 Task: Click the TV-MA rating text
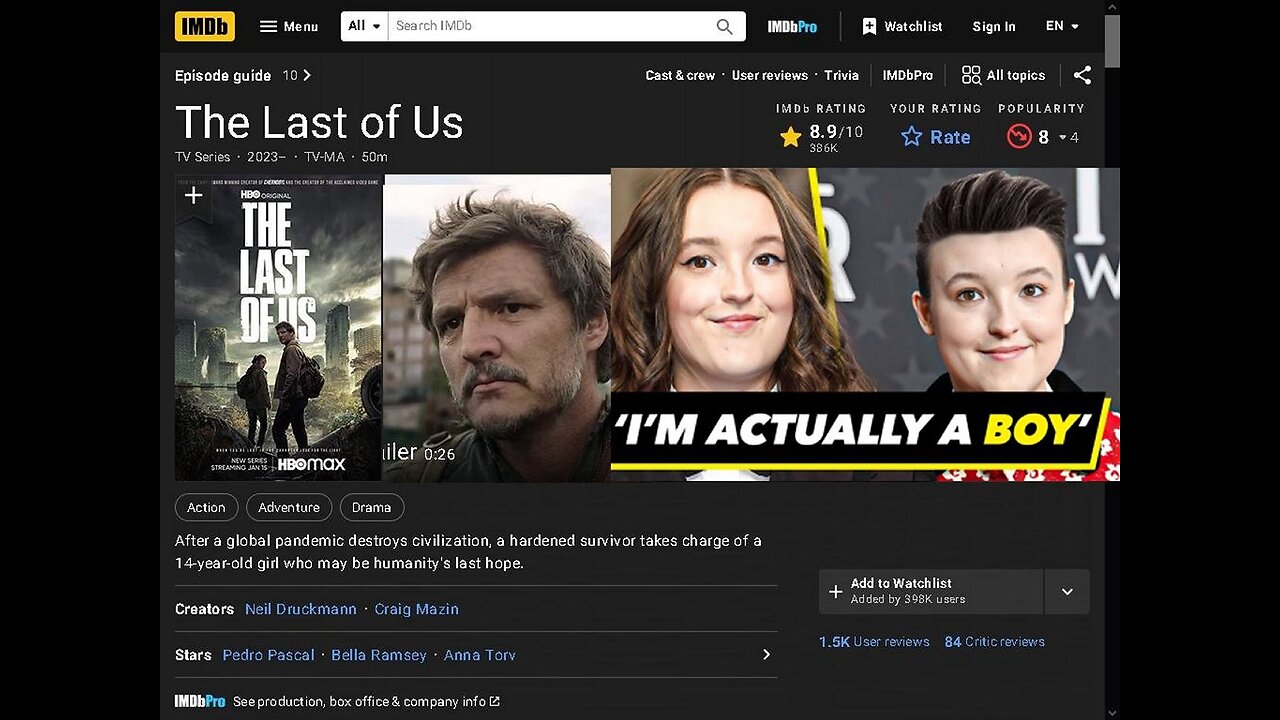327,157
